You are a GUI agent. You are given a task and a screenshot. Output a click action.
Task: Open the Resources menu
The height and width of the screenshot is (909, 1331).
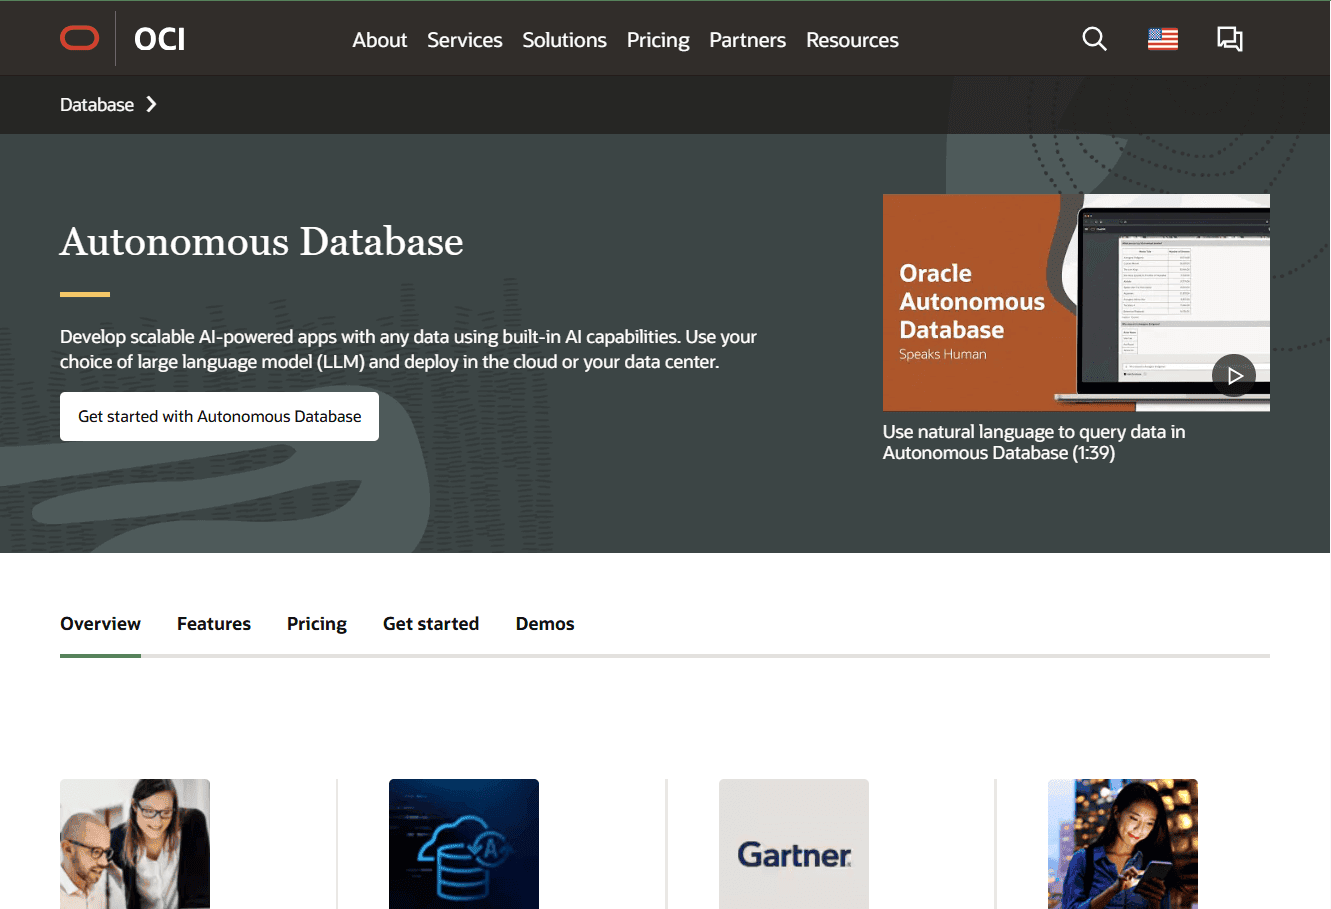click(852, 40)
